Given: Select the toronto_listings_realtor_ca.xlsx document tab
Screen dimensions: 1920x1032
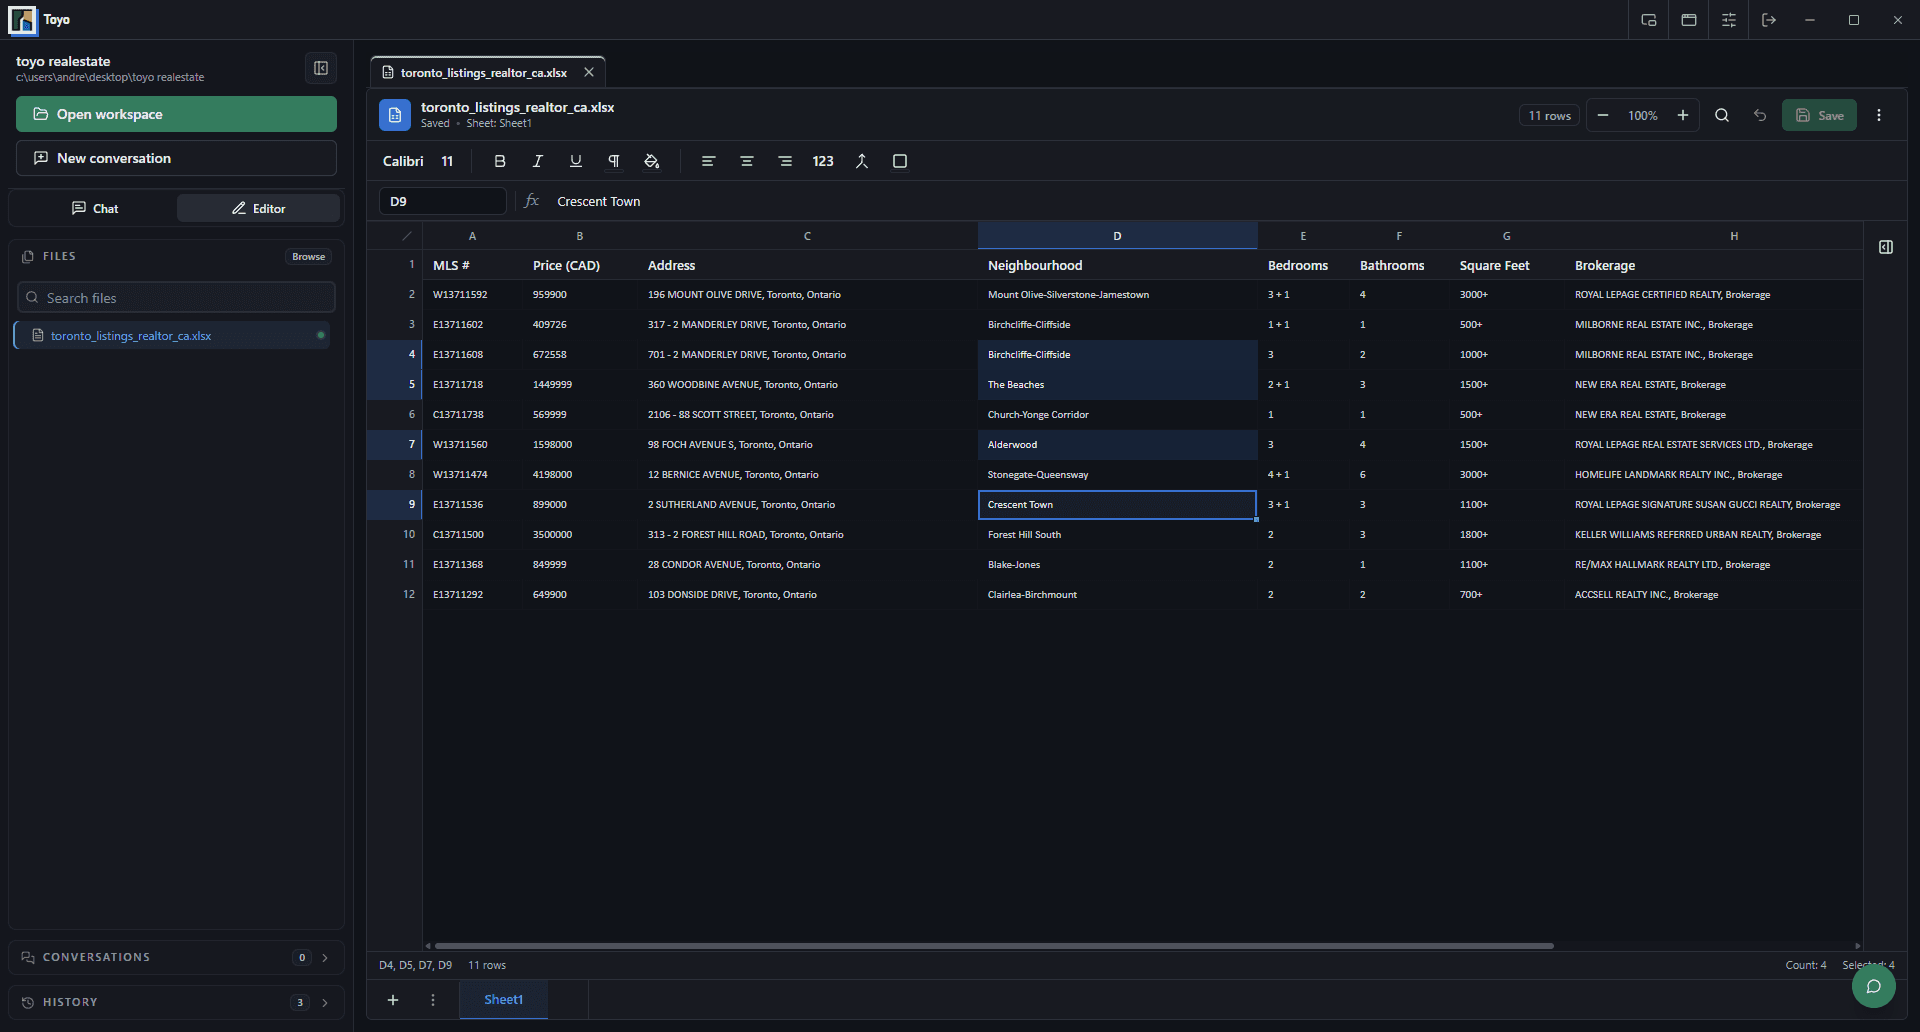Looking at the screenshot, I should (x=483, y=72).
